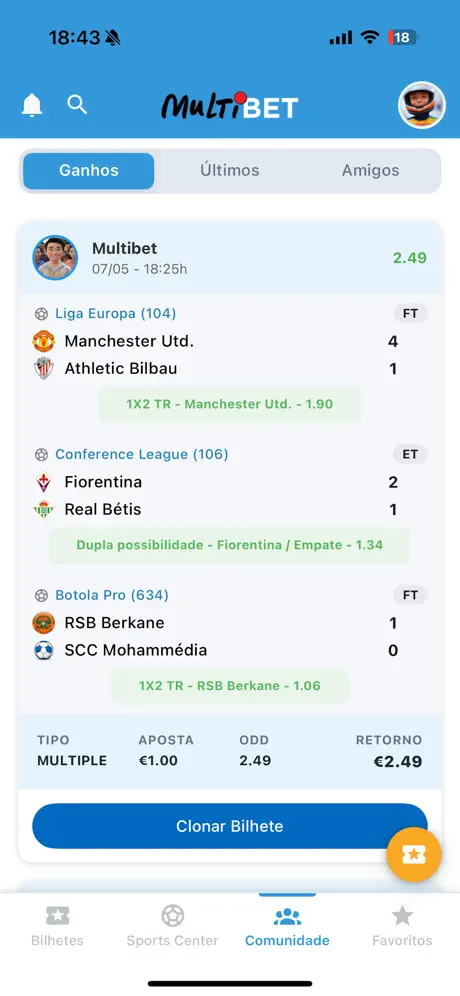Open notifications bell icon
This screenshot has height=996, width=460.
coord(32,105)
